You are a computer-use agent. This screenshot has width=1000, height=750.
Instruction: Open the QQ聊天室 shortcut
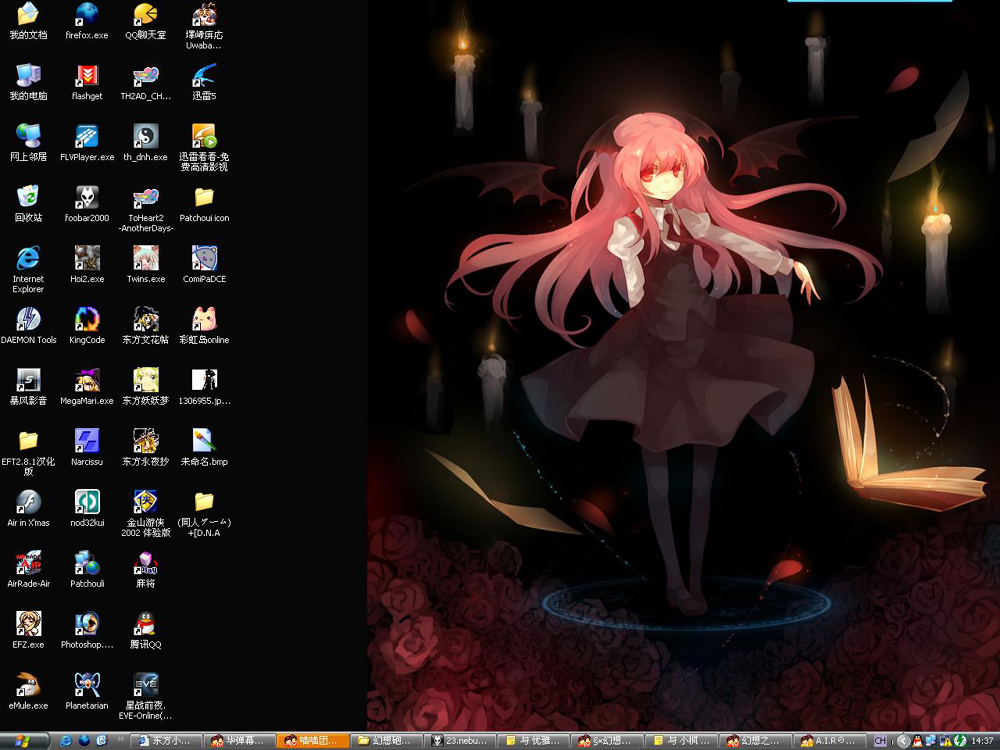tap(145, 21)
